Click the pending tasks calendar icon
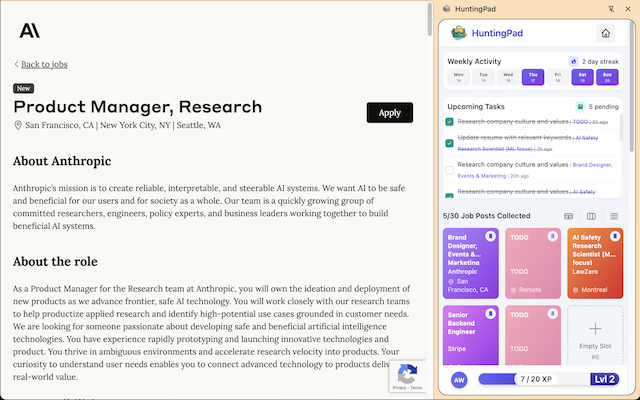This screenshot has width=640, height=400. 580,106
